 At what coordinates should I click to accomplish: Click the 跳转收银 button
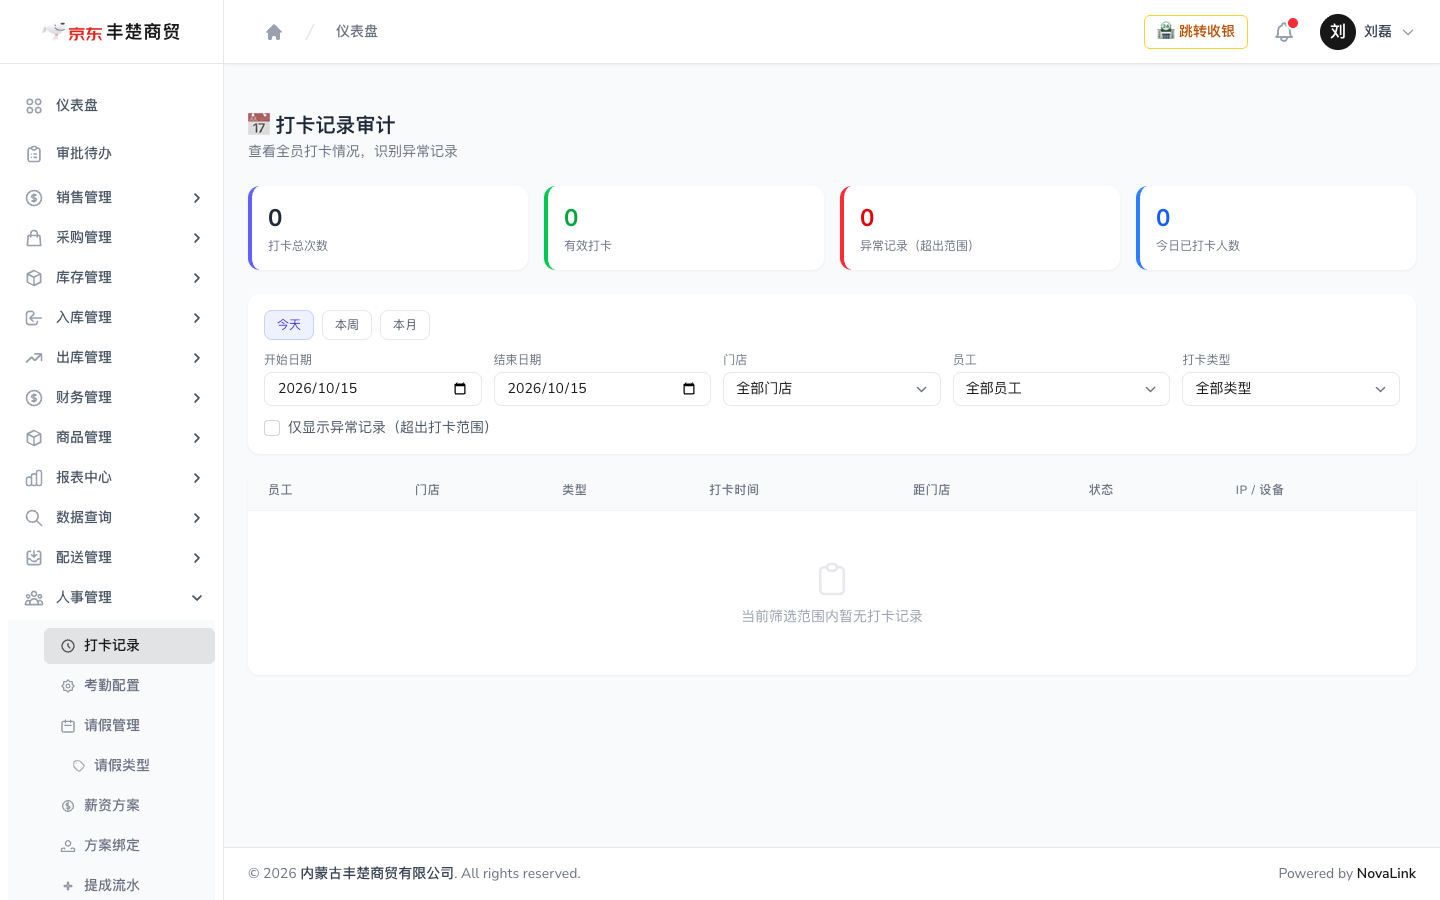1196,32
